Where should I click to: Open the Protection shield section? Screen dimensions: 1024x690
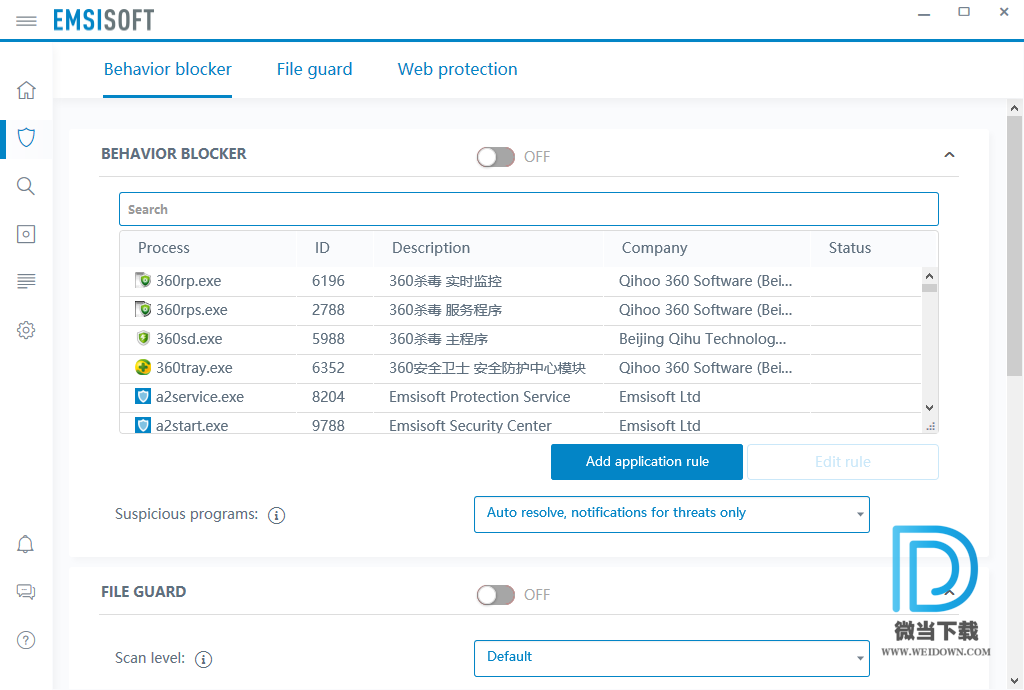26,138
